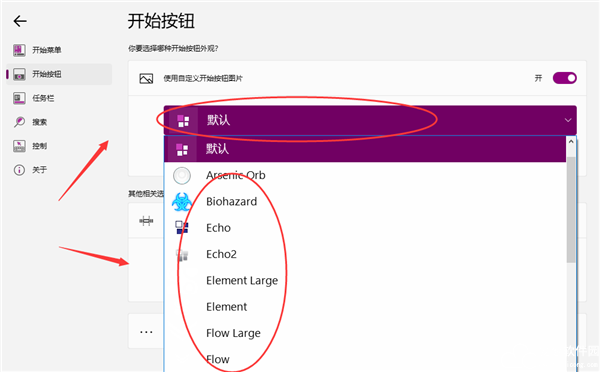Click the Echo squares icon
Image resolution: width=600 pixels, height=372 pixels.
pyautogui.click(x=182, y=227)
